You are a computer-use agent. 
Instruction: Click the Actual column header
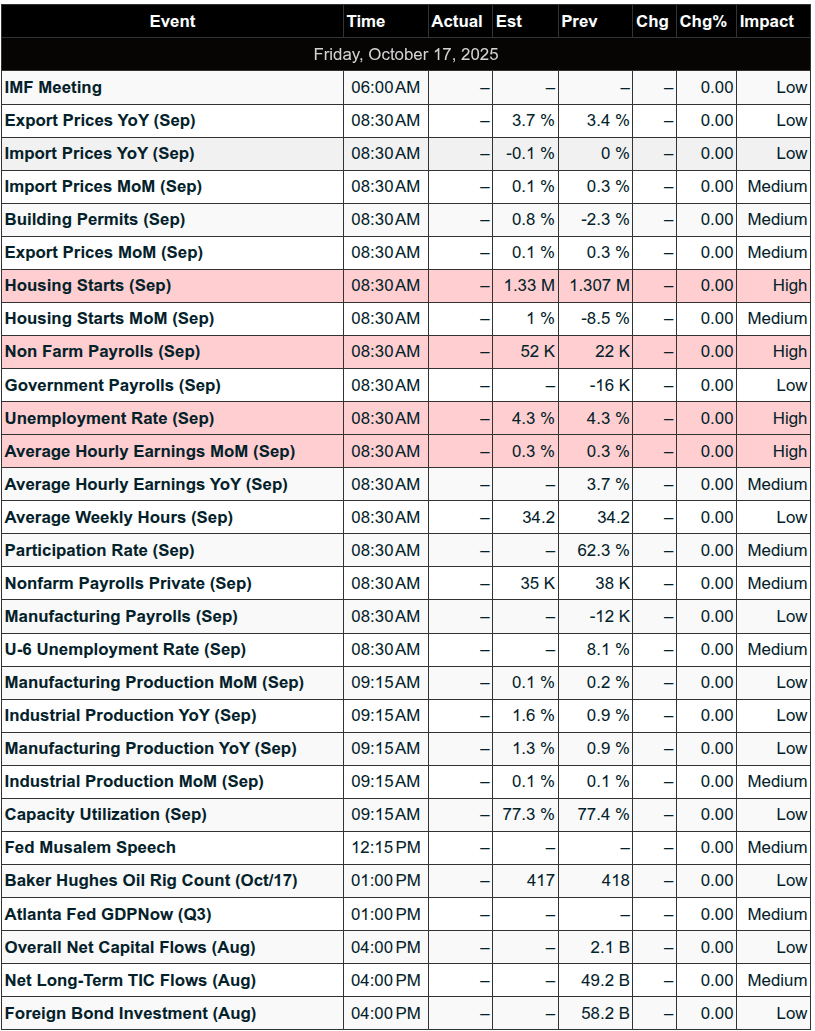pyautogui.click(x=456, y=21)
